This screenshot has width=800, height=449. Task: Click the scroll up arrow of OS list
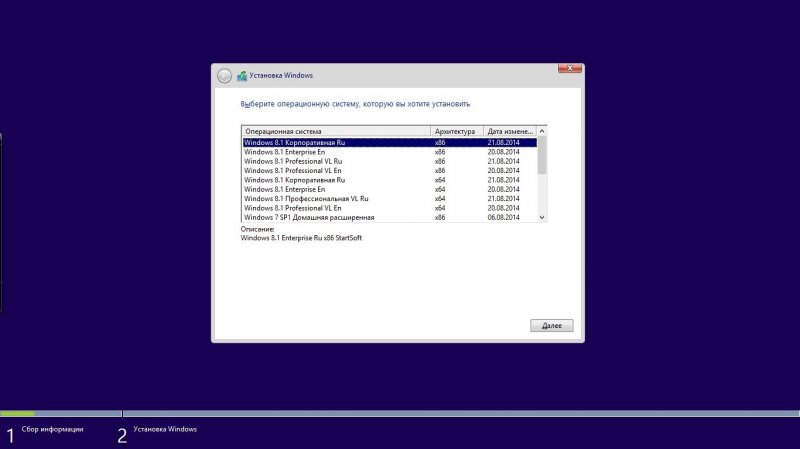[x=542, y=131]
